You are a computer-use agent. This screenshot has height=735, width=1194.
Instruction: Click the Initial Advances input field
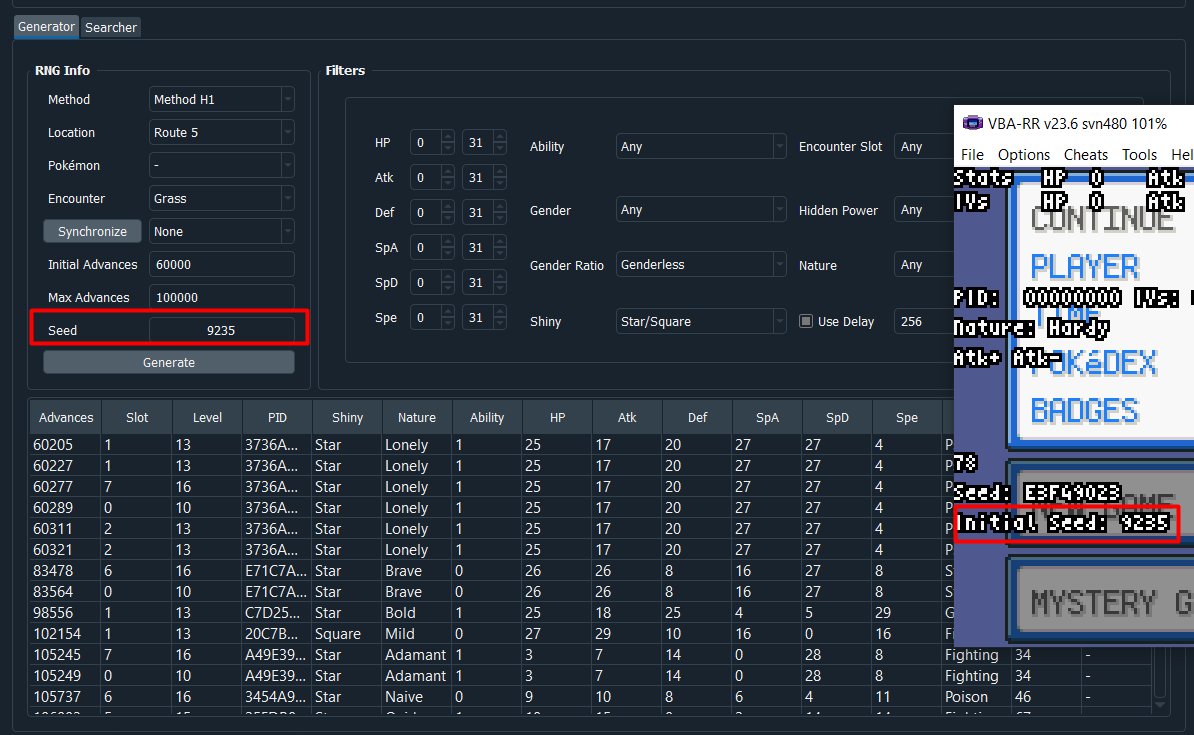click(x=222, y=264)
